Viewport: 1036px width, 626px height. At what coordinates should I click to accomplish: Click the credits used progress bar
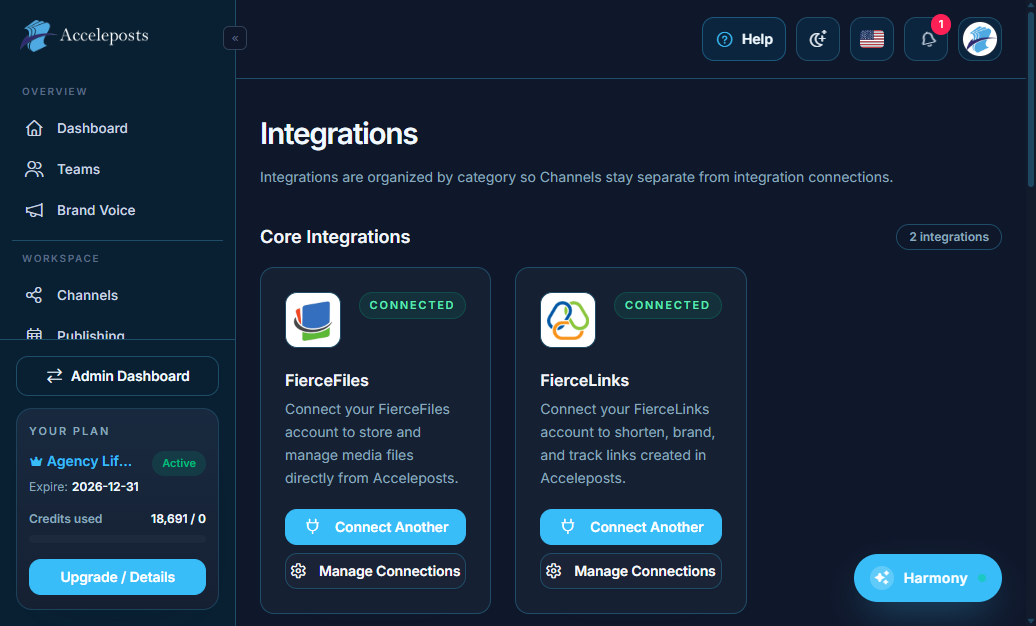point(118,539)
